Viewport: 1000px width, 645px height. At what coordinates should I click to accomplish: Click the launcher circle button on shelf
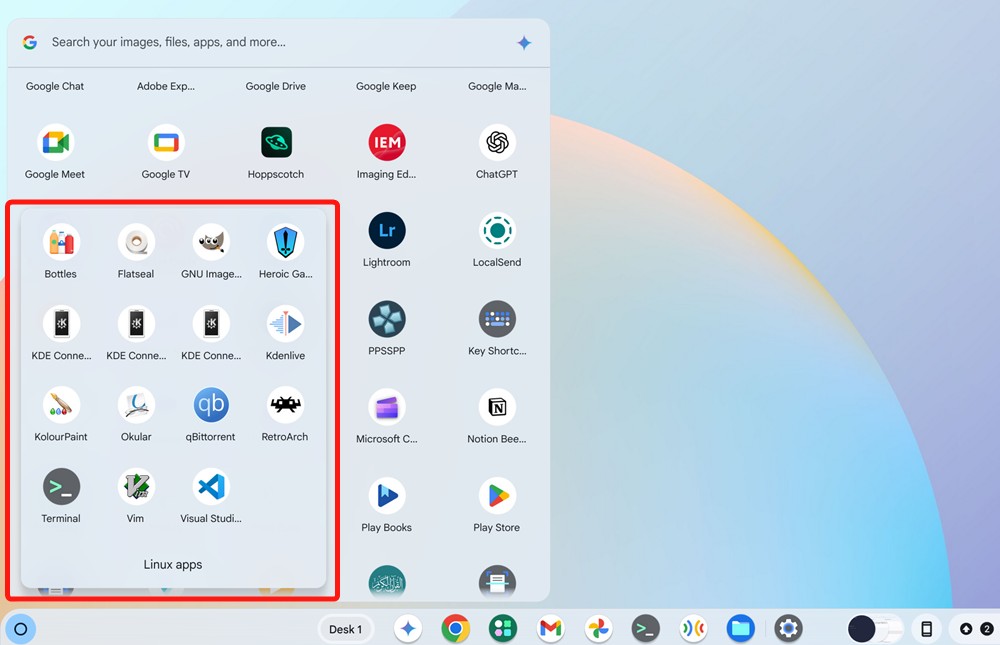pyautogui.click(x=21, y=629)
